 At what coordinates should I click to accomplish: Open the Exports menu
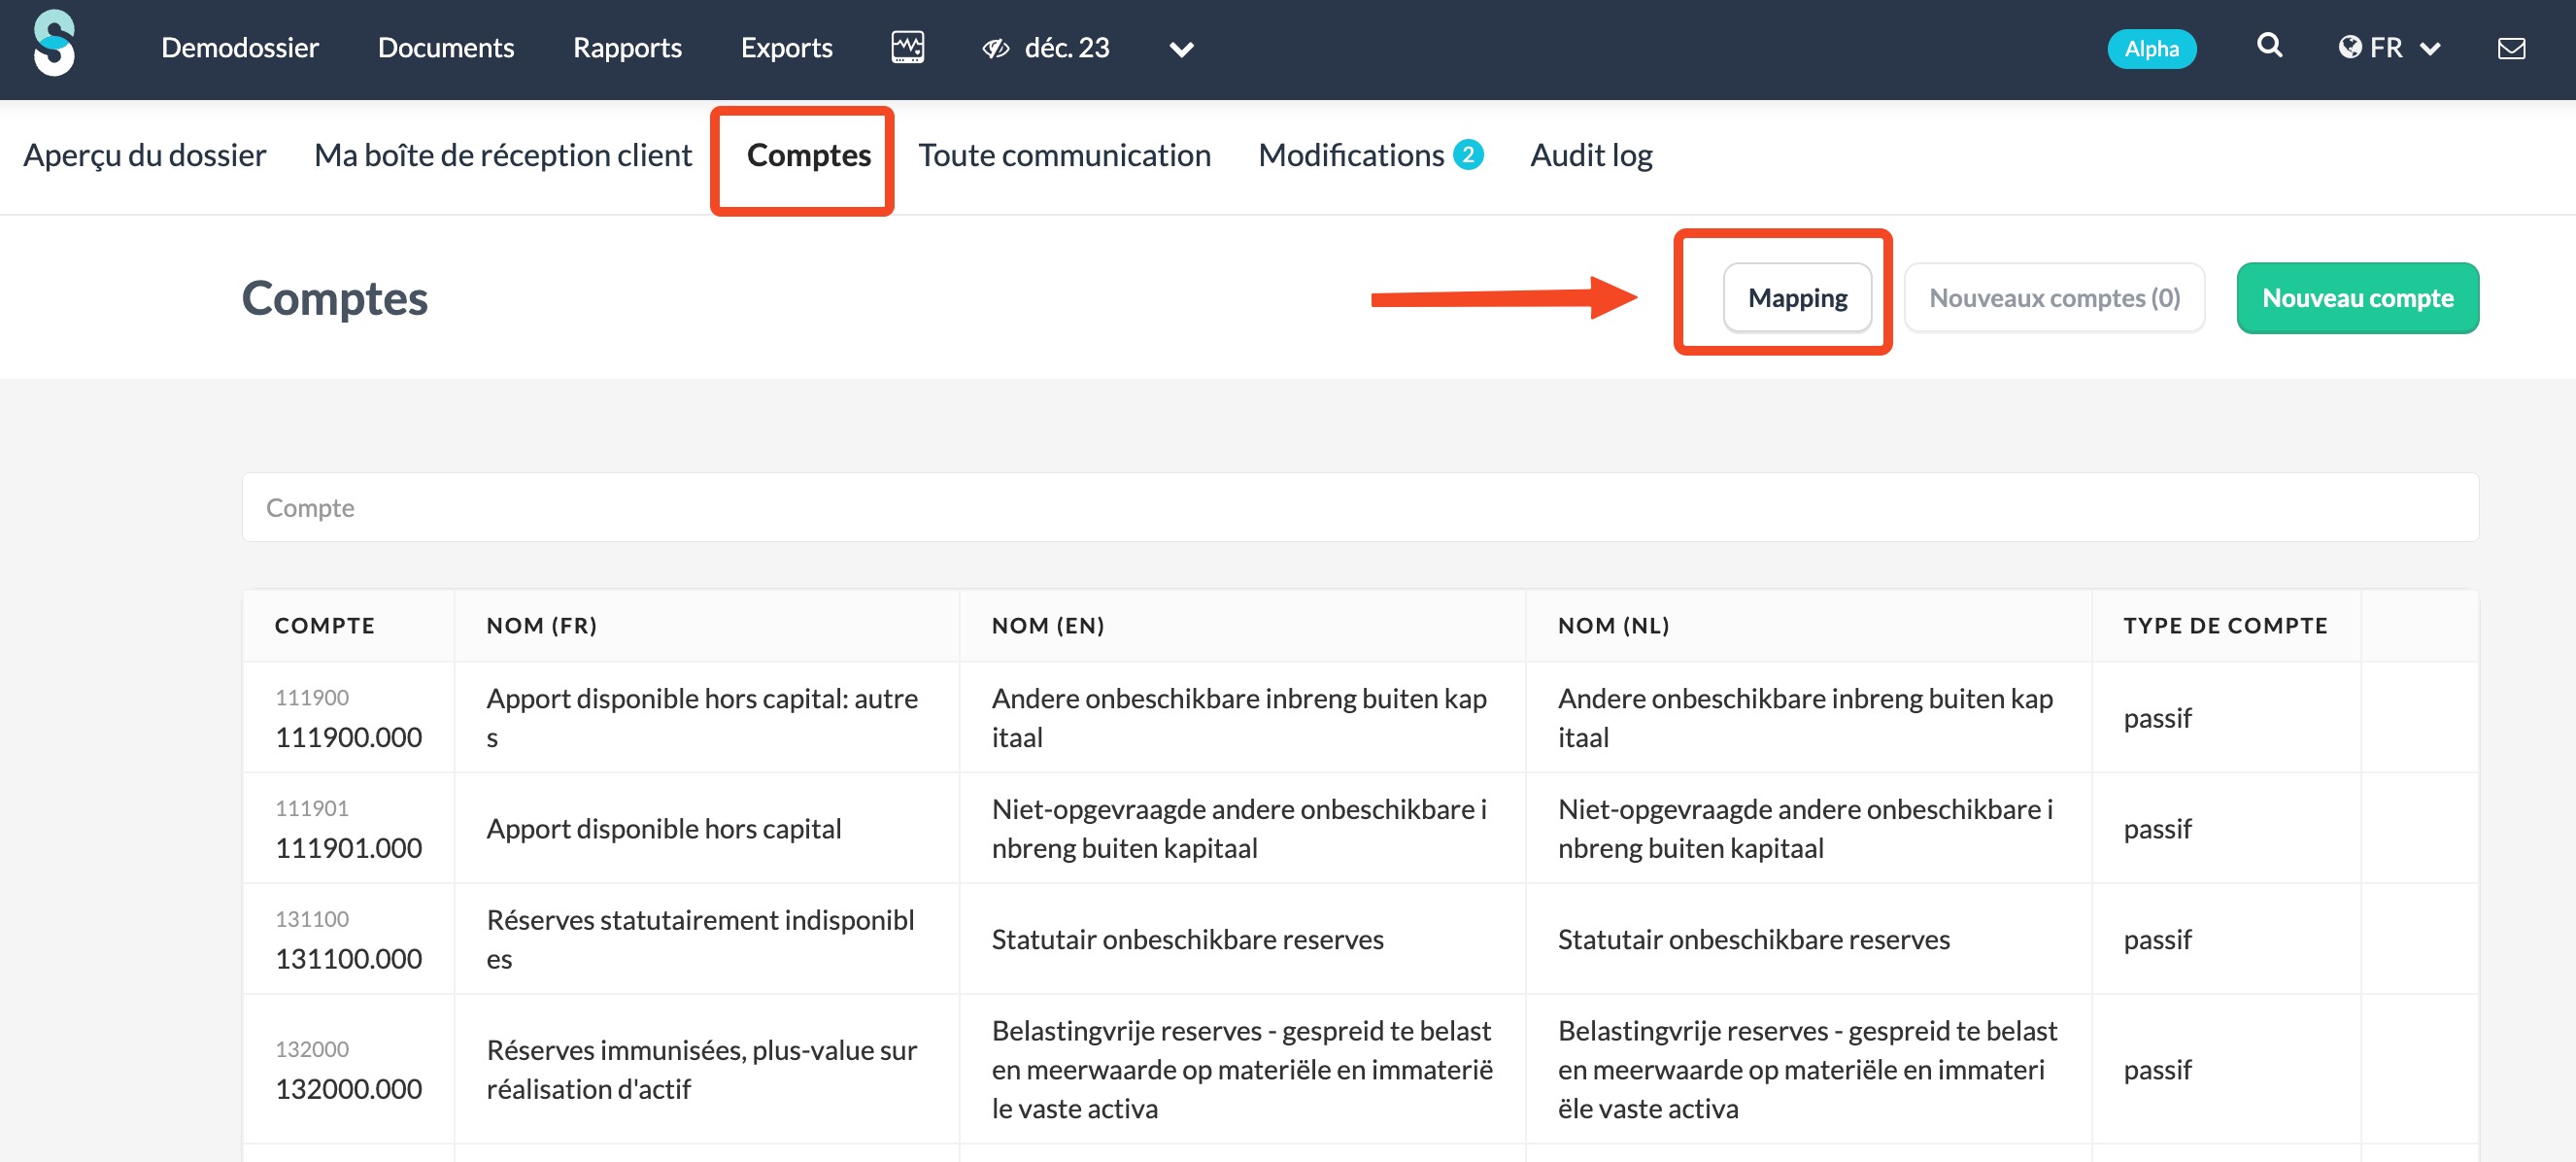[x=786, y=48]
